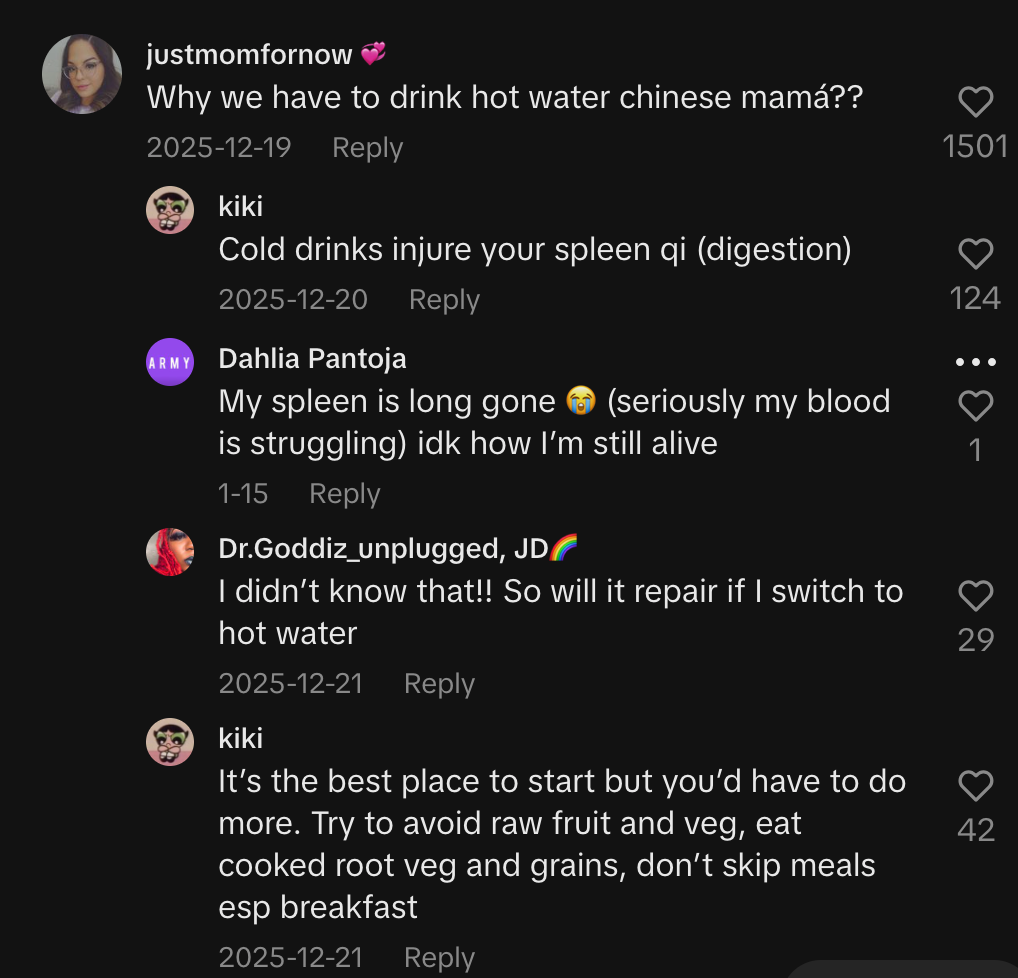Image resolution: width=1018 pixels, height=978 pixels.
Task: Reply to Dahlia Pantoja's comment
Action: [x=344, y=494]
